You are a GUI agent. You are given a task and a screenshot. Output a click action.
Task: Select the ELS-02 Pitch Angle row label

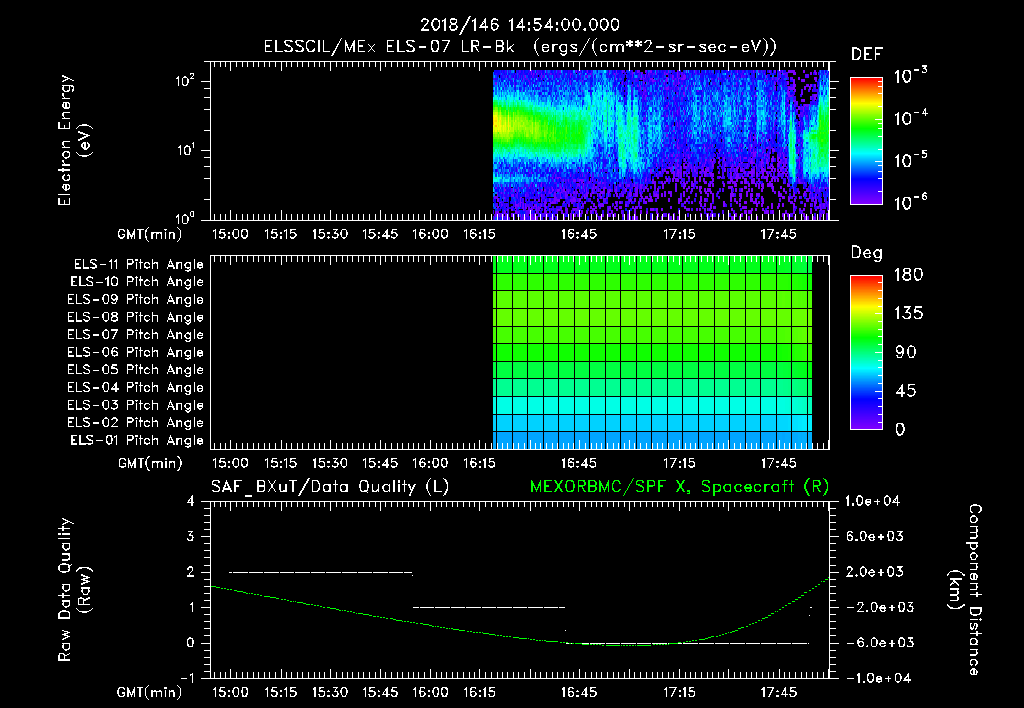135,423
